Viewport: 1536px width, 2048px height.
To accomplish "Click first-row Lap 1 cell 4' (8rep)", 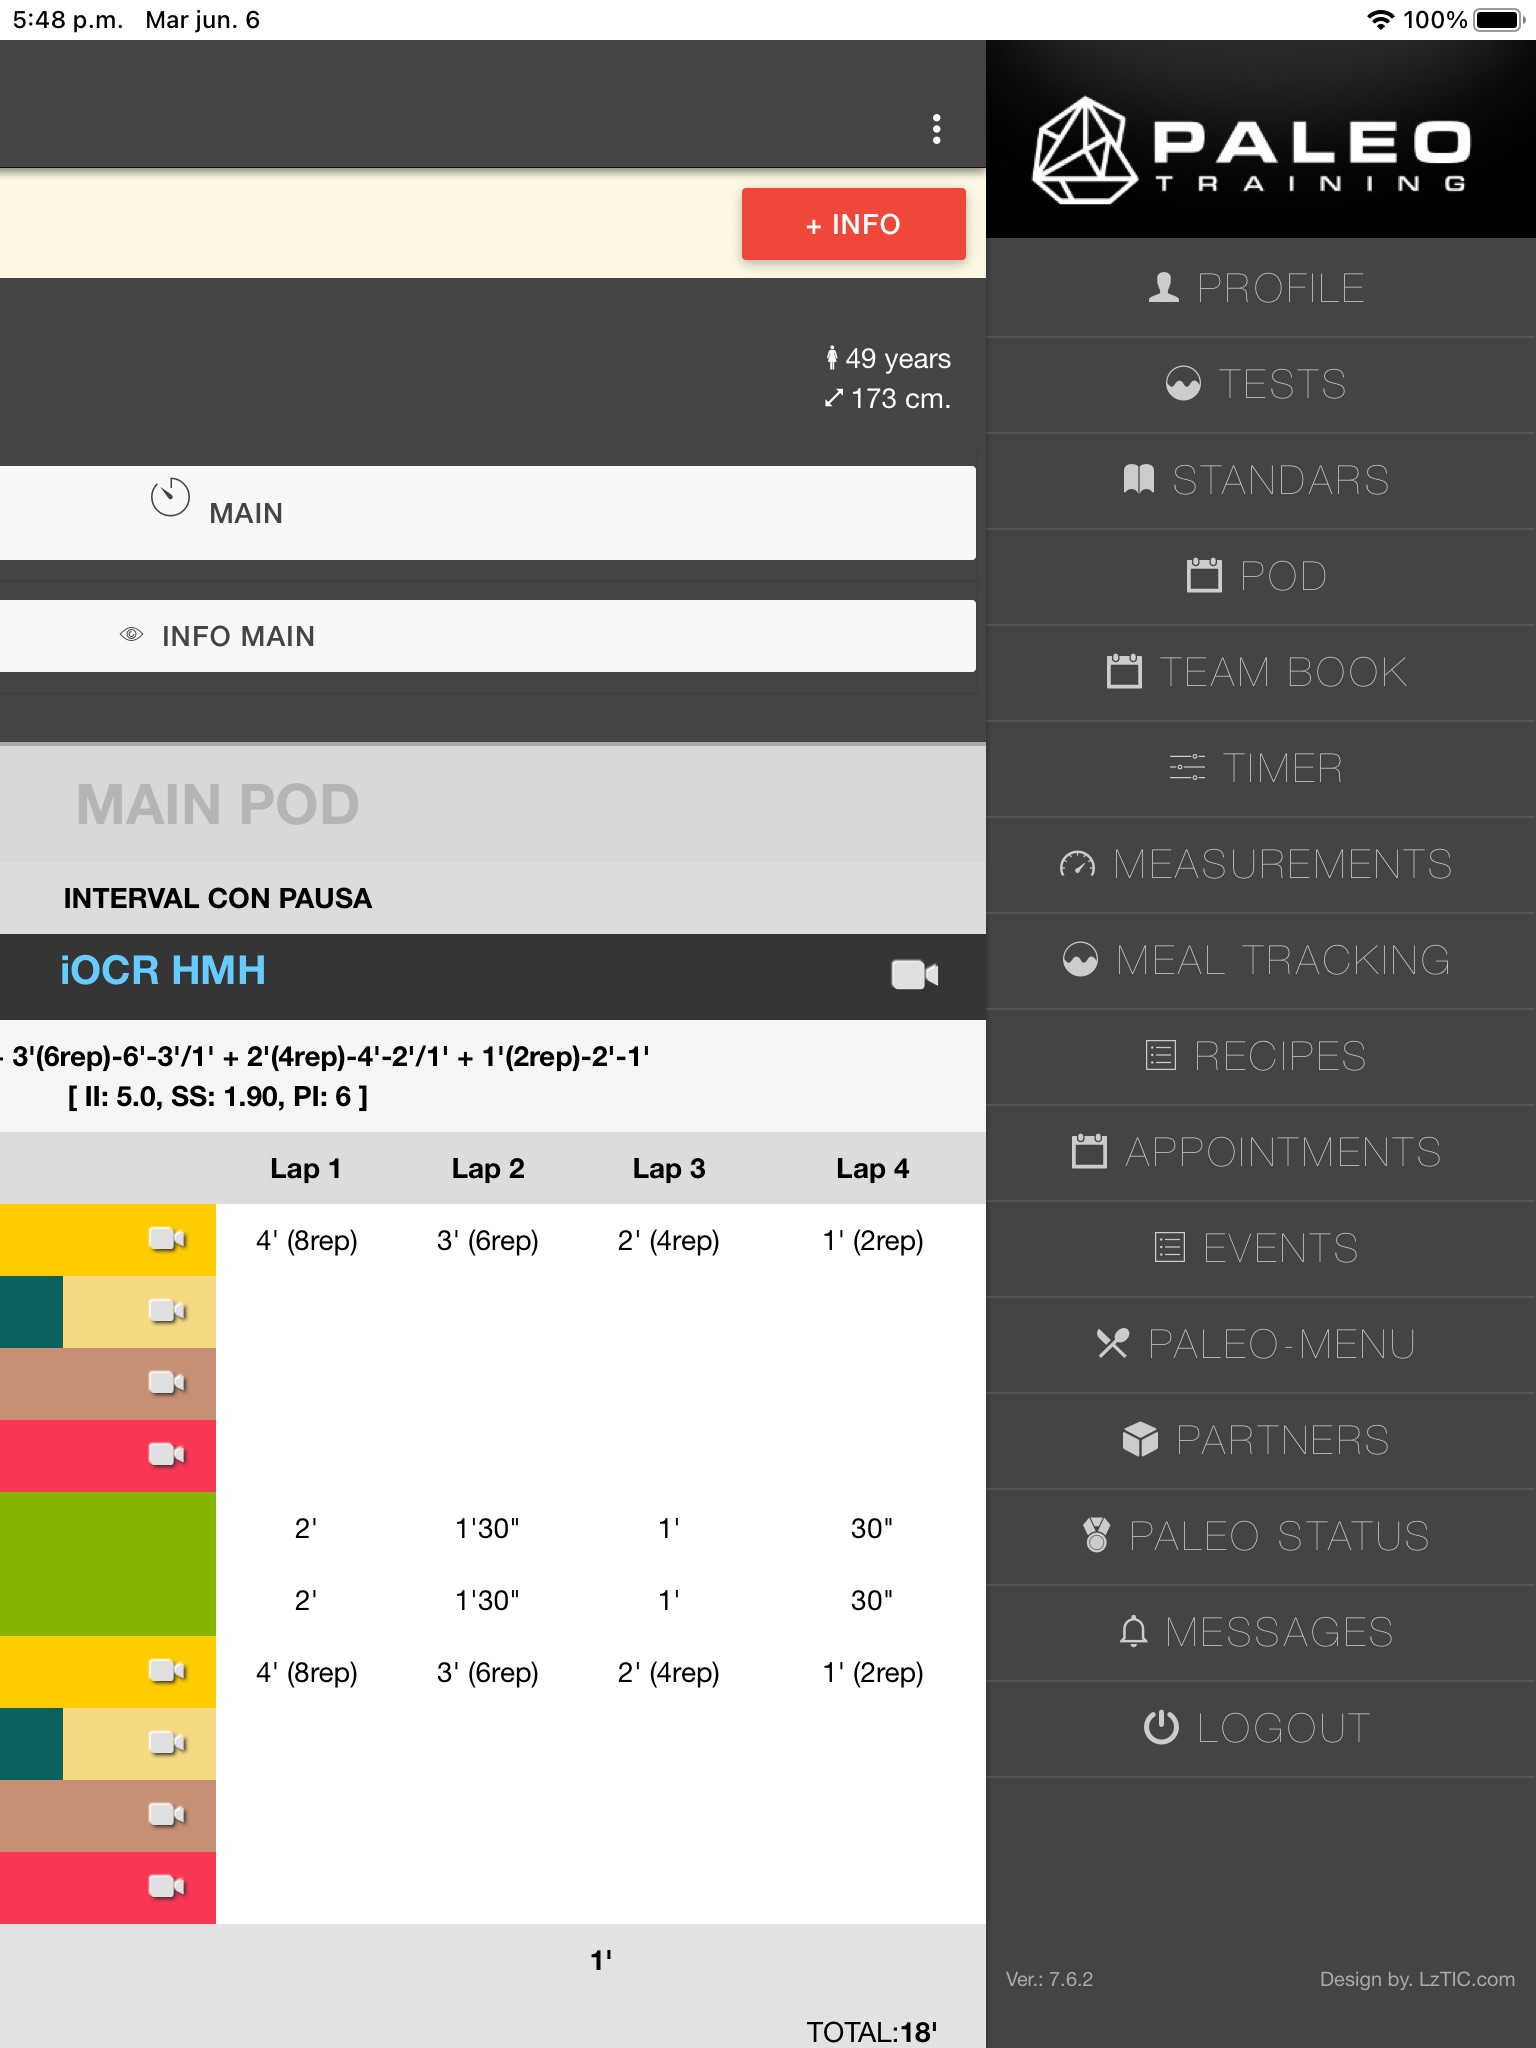I will [306, 1240].
